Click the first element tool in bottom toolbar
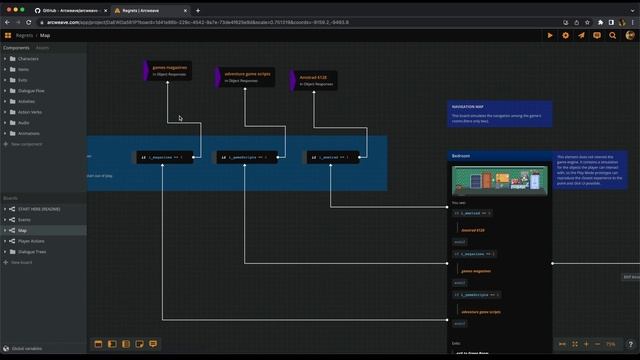Screen dimensions: 640x360 point(98,344)
